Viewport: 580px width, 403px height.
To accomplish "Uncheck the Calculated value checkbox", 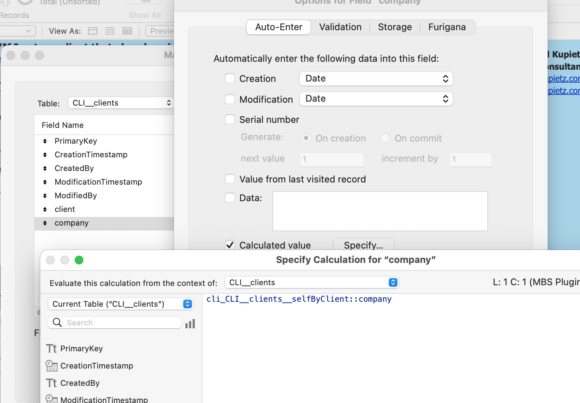I will pyautogui.click(x=230, y=245).
